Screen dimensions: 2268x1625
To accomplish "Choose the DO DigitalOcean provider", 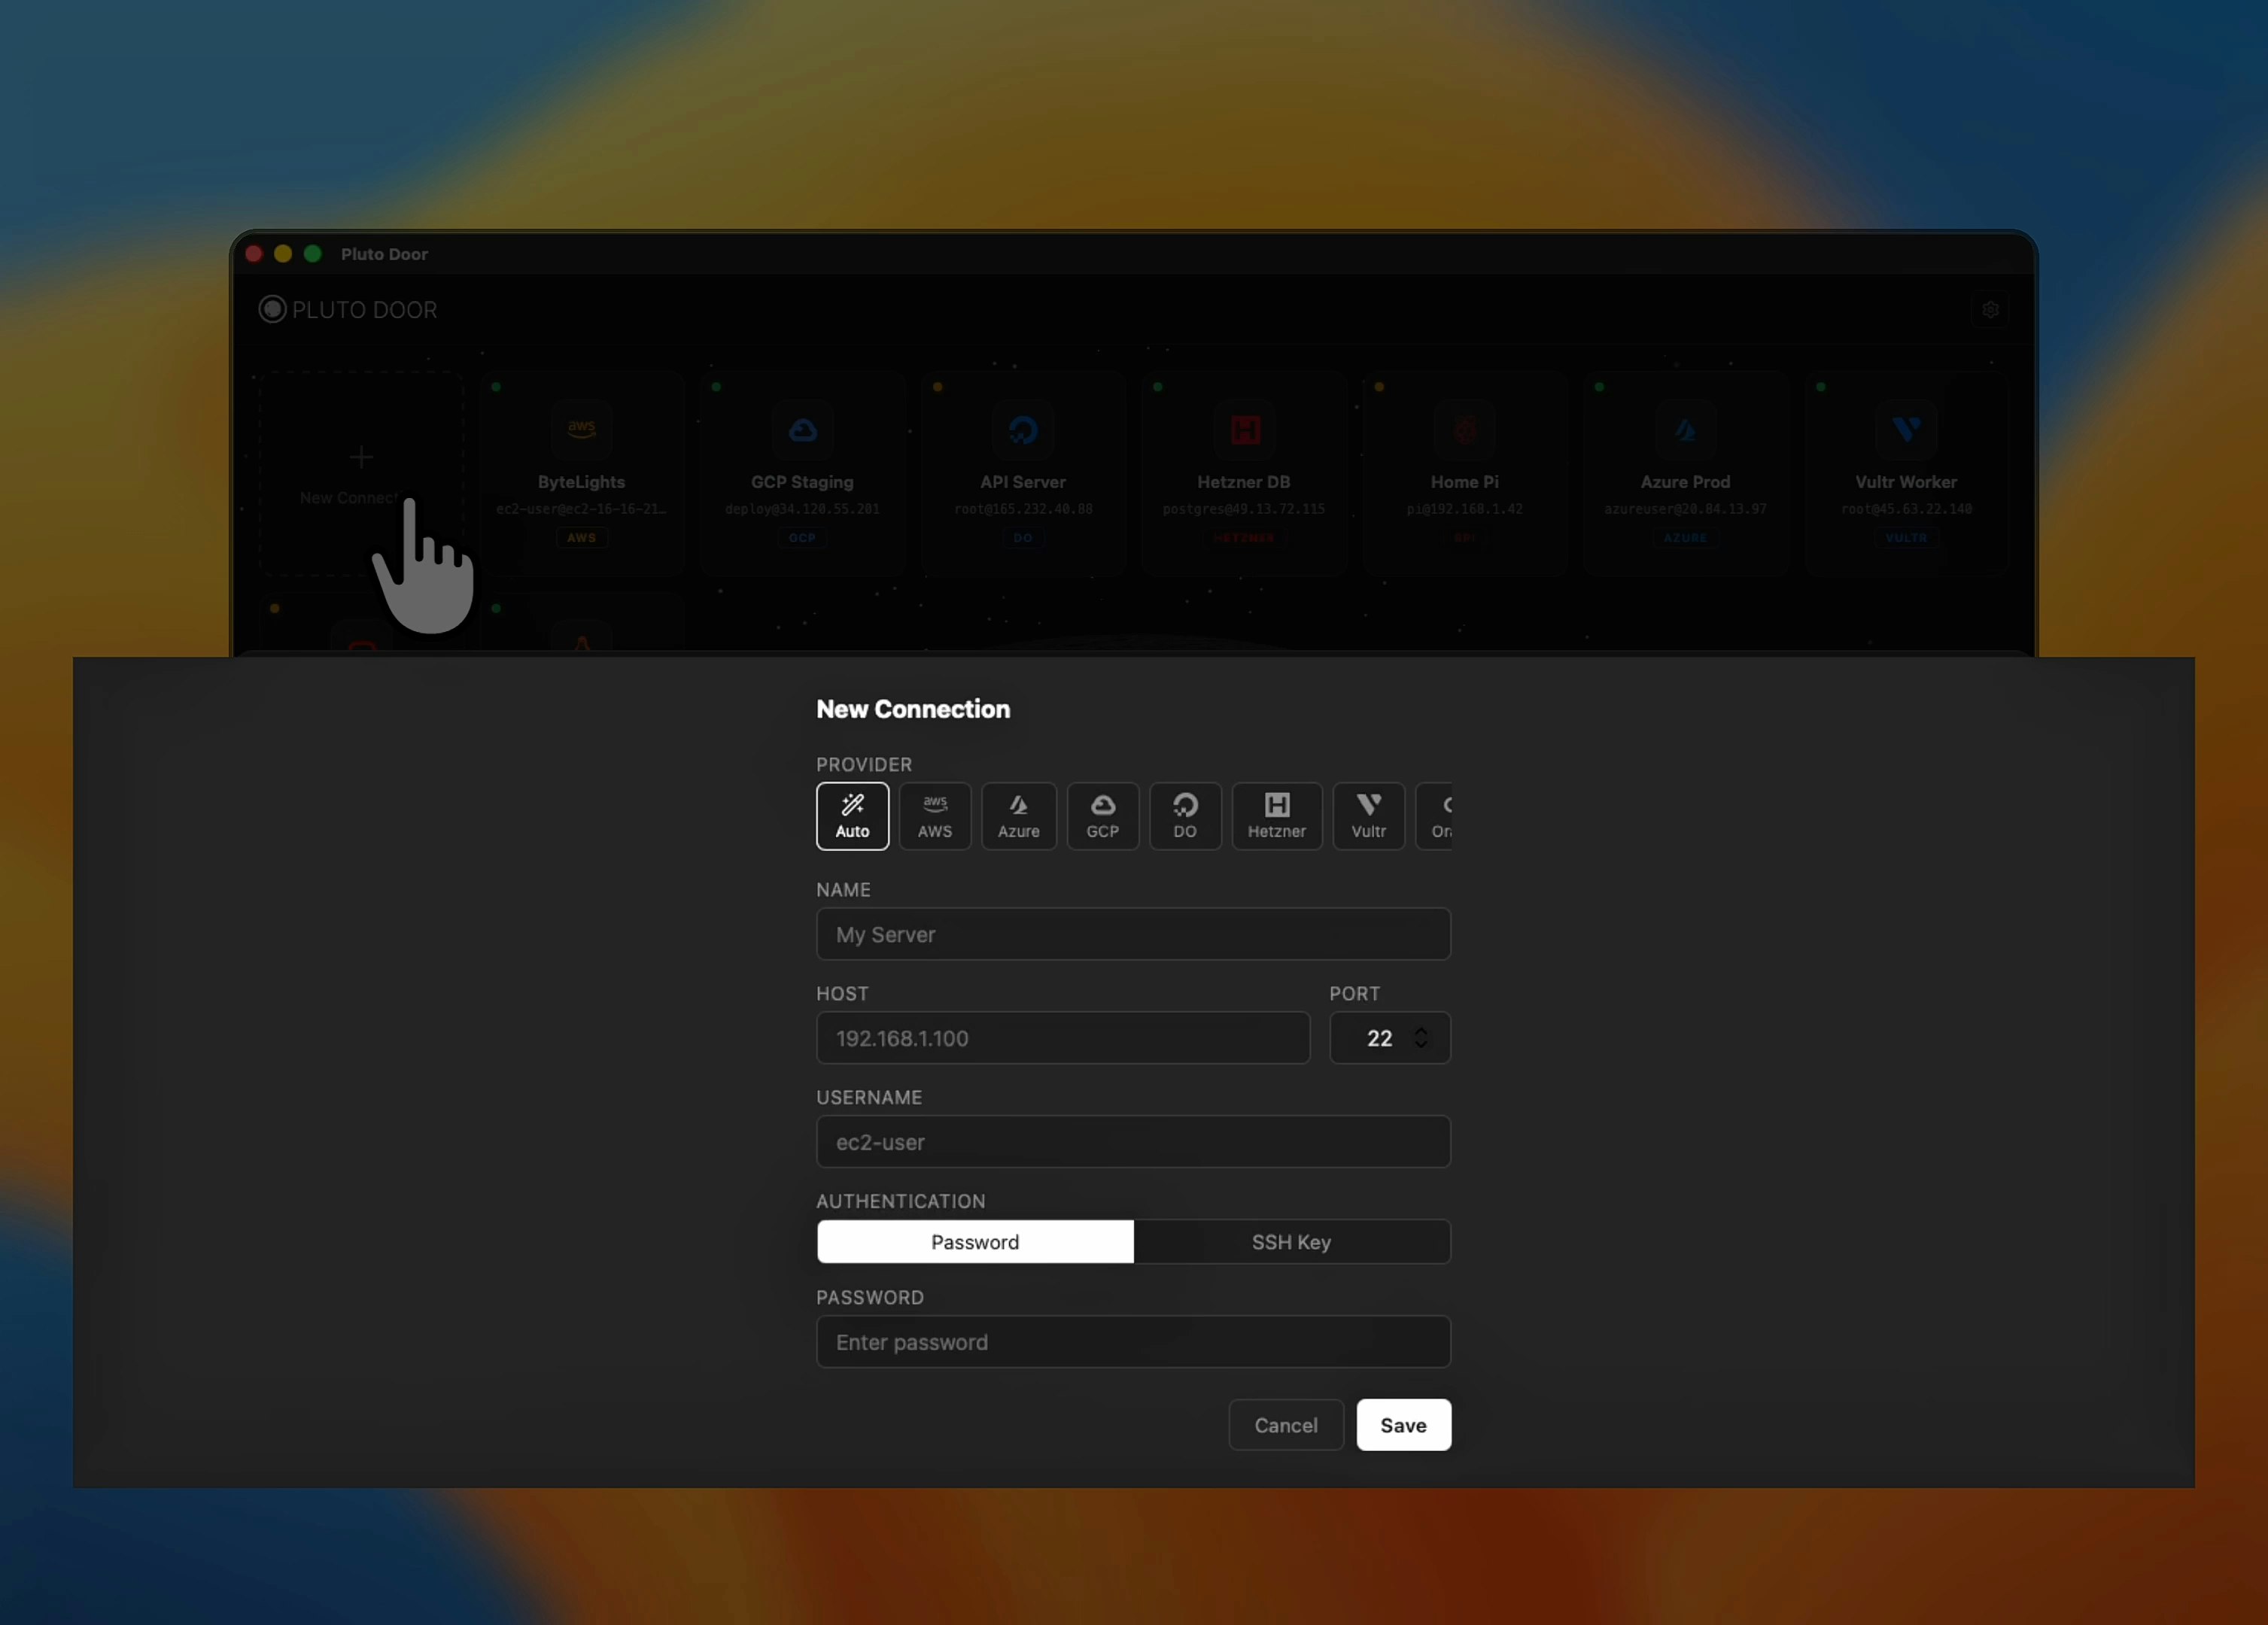I will tap(1184, 815).
